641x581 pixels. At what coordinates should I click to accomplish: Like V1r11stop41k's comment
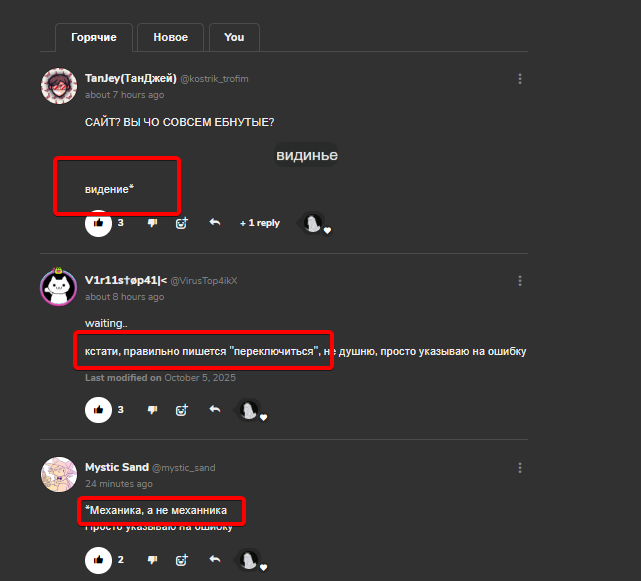[x=98, y=410]
